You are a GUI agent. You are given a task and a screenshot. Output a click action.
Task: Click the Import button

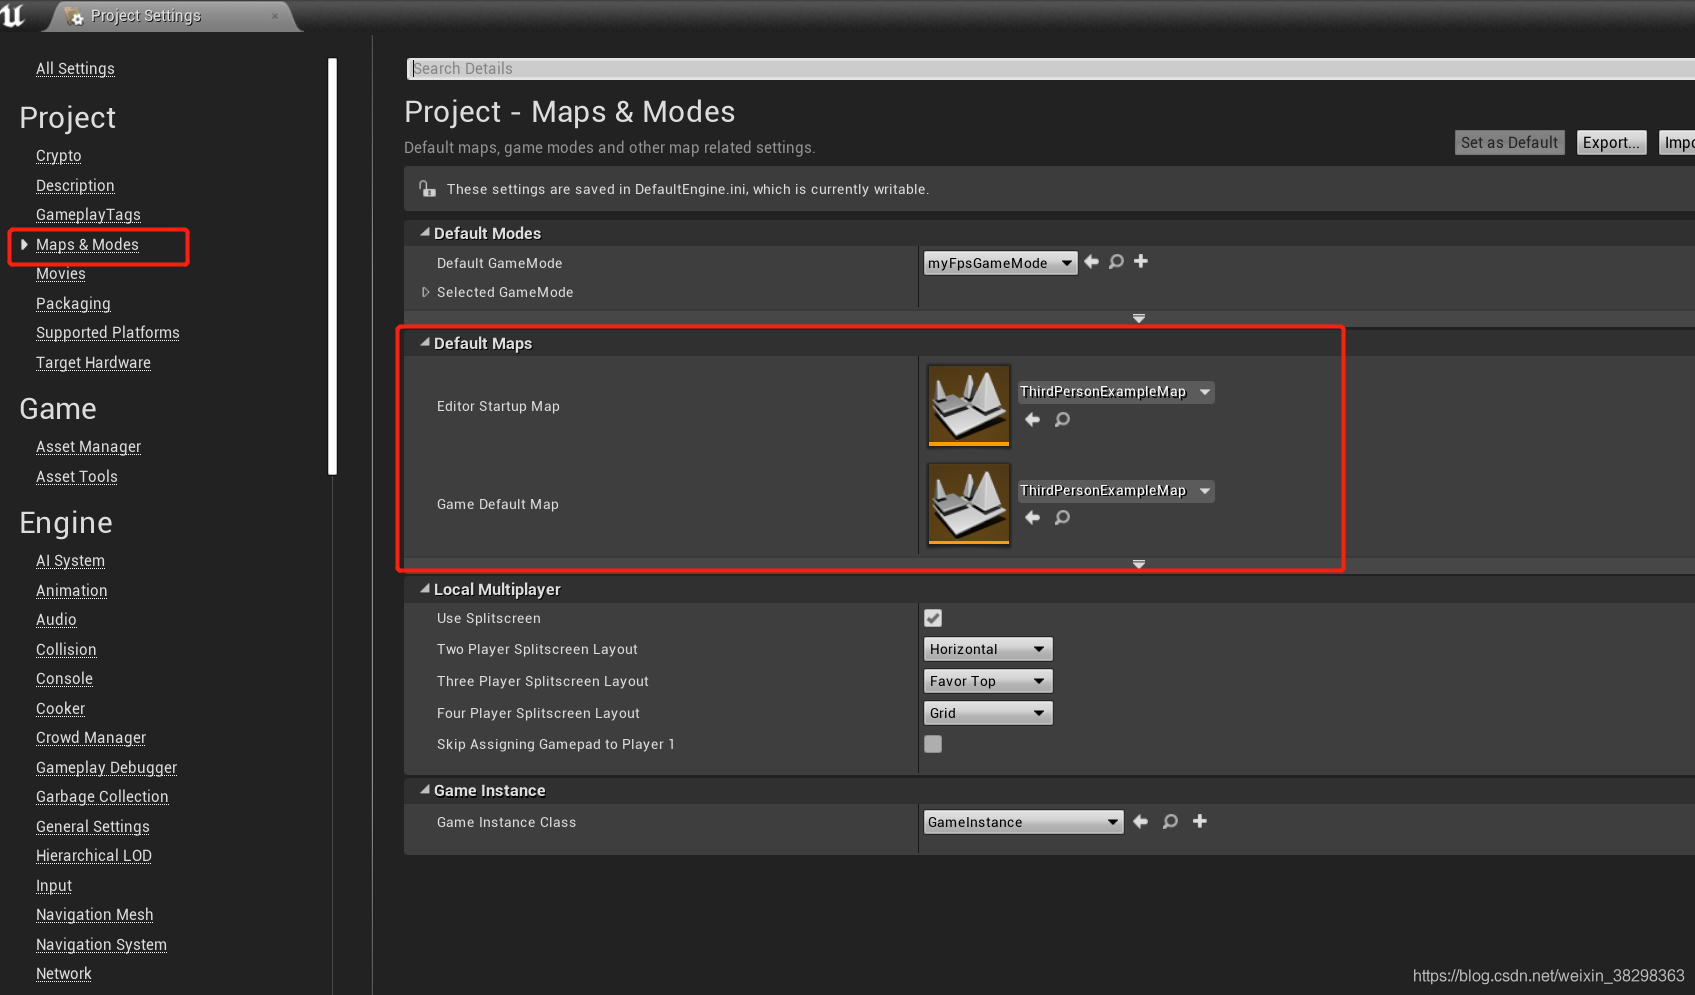[x=1678, y=142]
